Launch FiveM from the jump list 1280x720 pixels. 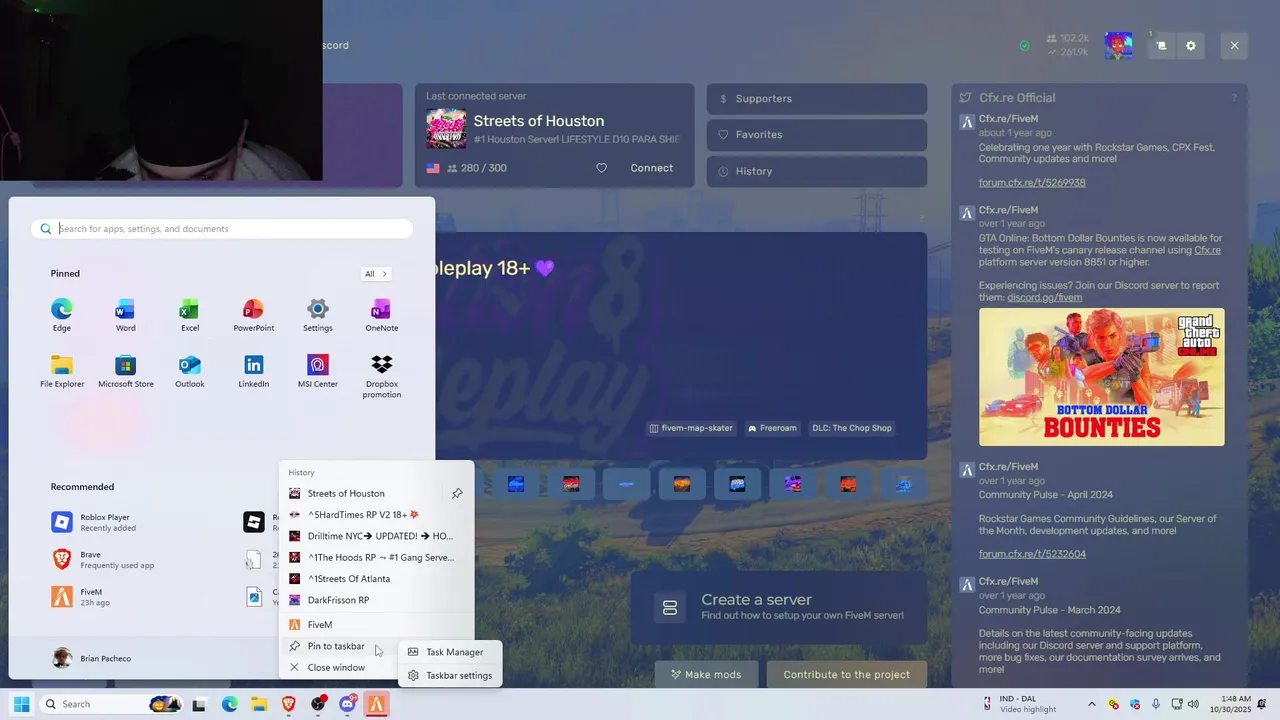point(376,624)
